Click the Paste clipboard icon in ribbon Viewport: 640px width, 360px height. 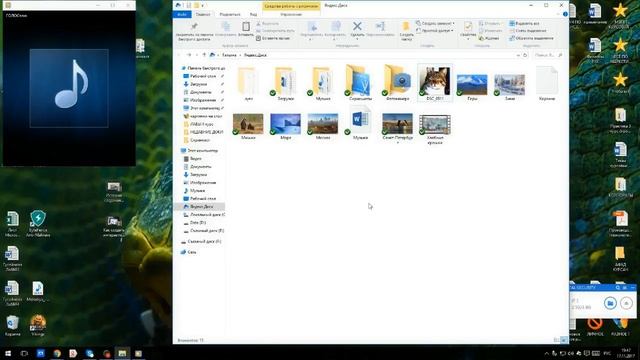(x=246, y=27)
